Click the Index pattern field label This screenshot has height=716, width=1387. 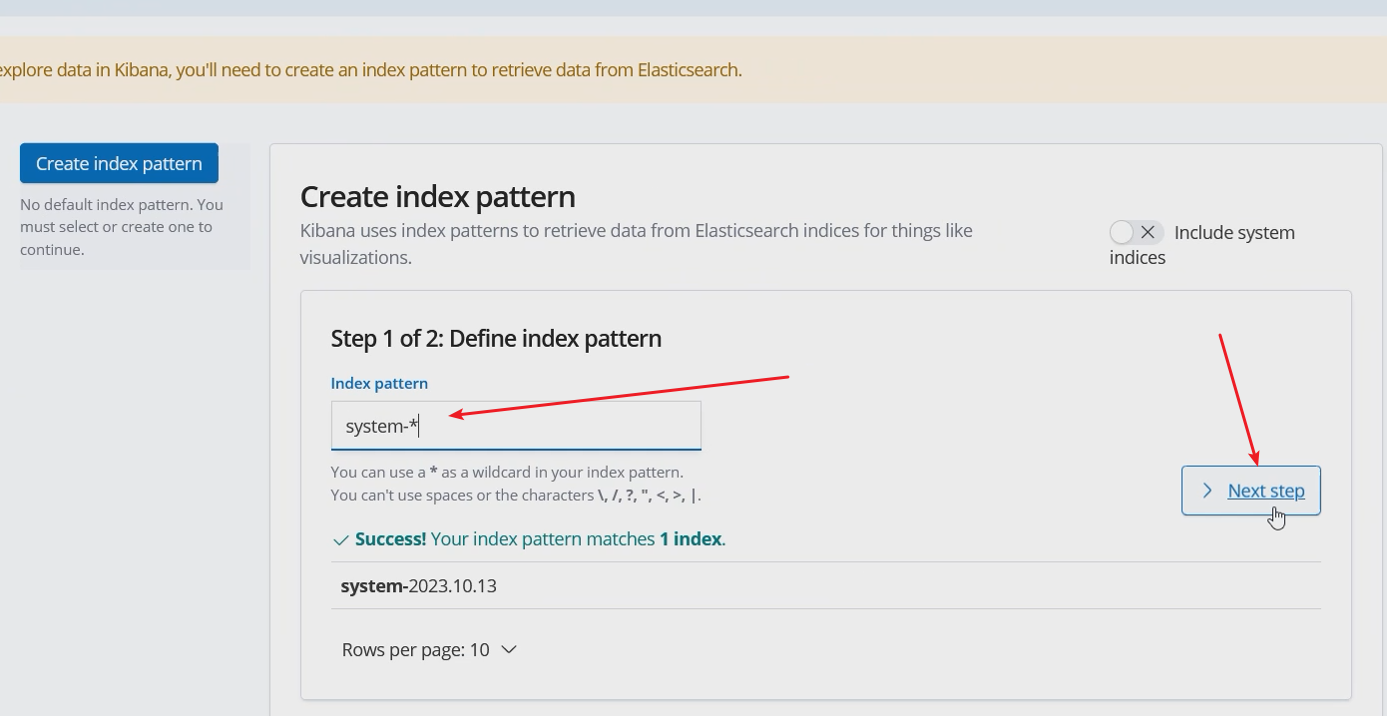379,383
